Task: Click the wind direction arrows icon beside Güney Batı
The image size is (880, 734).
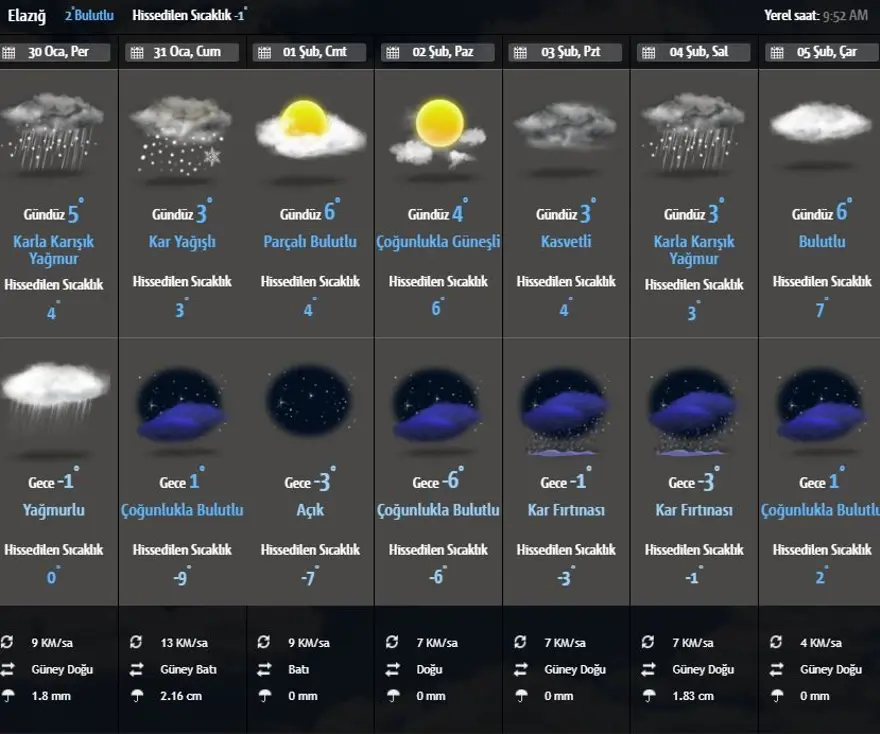Action: tap(136, 670)
